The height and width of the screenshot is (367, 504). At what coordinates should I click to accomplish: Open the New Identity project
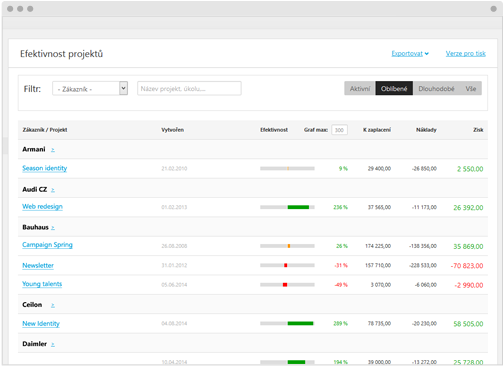pyautogui.click(x=41, y=324)
